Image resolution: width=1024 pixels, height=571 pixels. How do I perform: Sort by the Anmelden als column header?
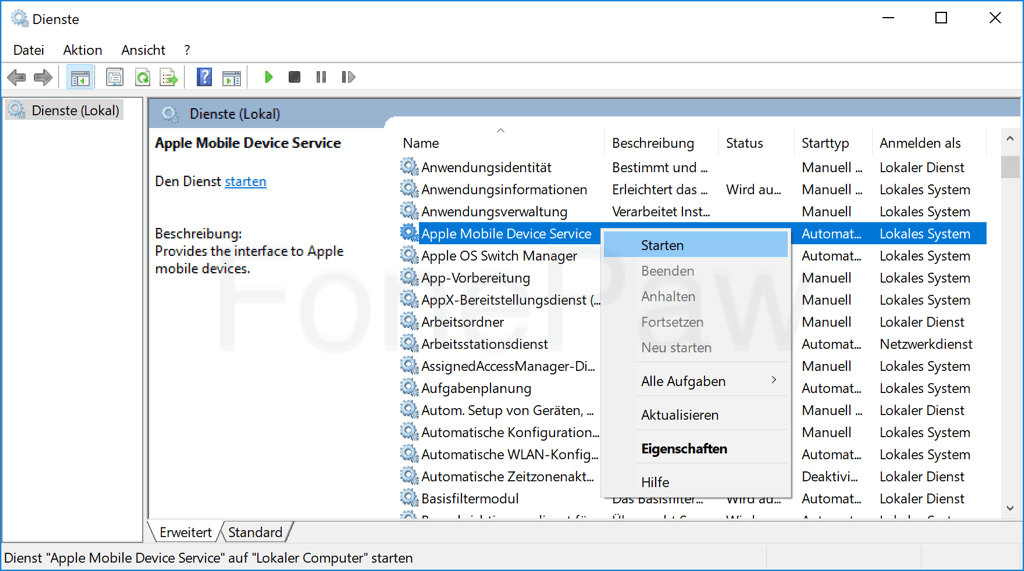click(x=929, y=143)
